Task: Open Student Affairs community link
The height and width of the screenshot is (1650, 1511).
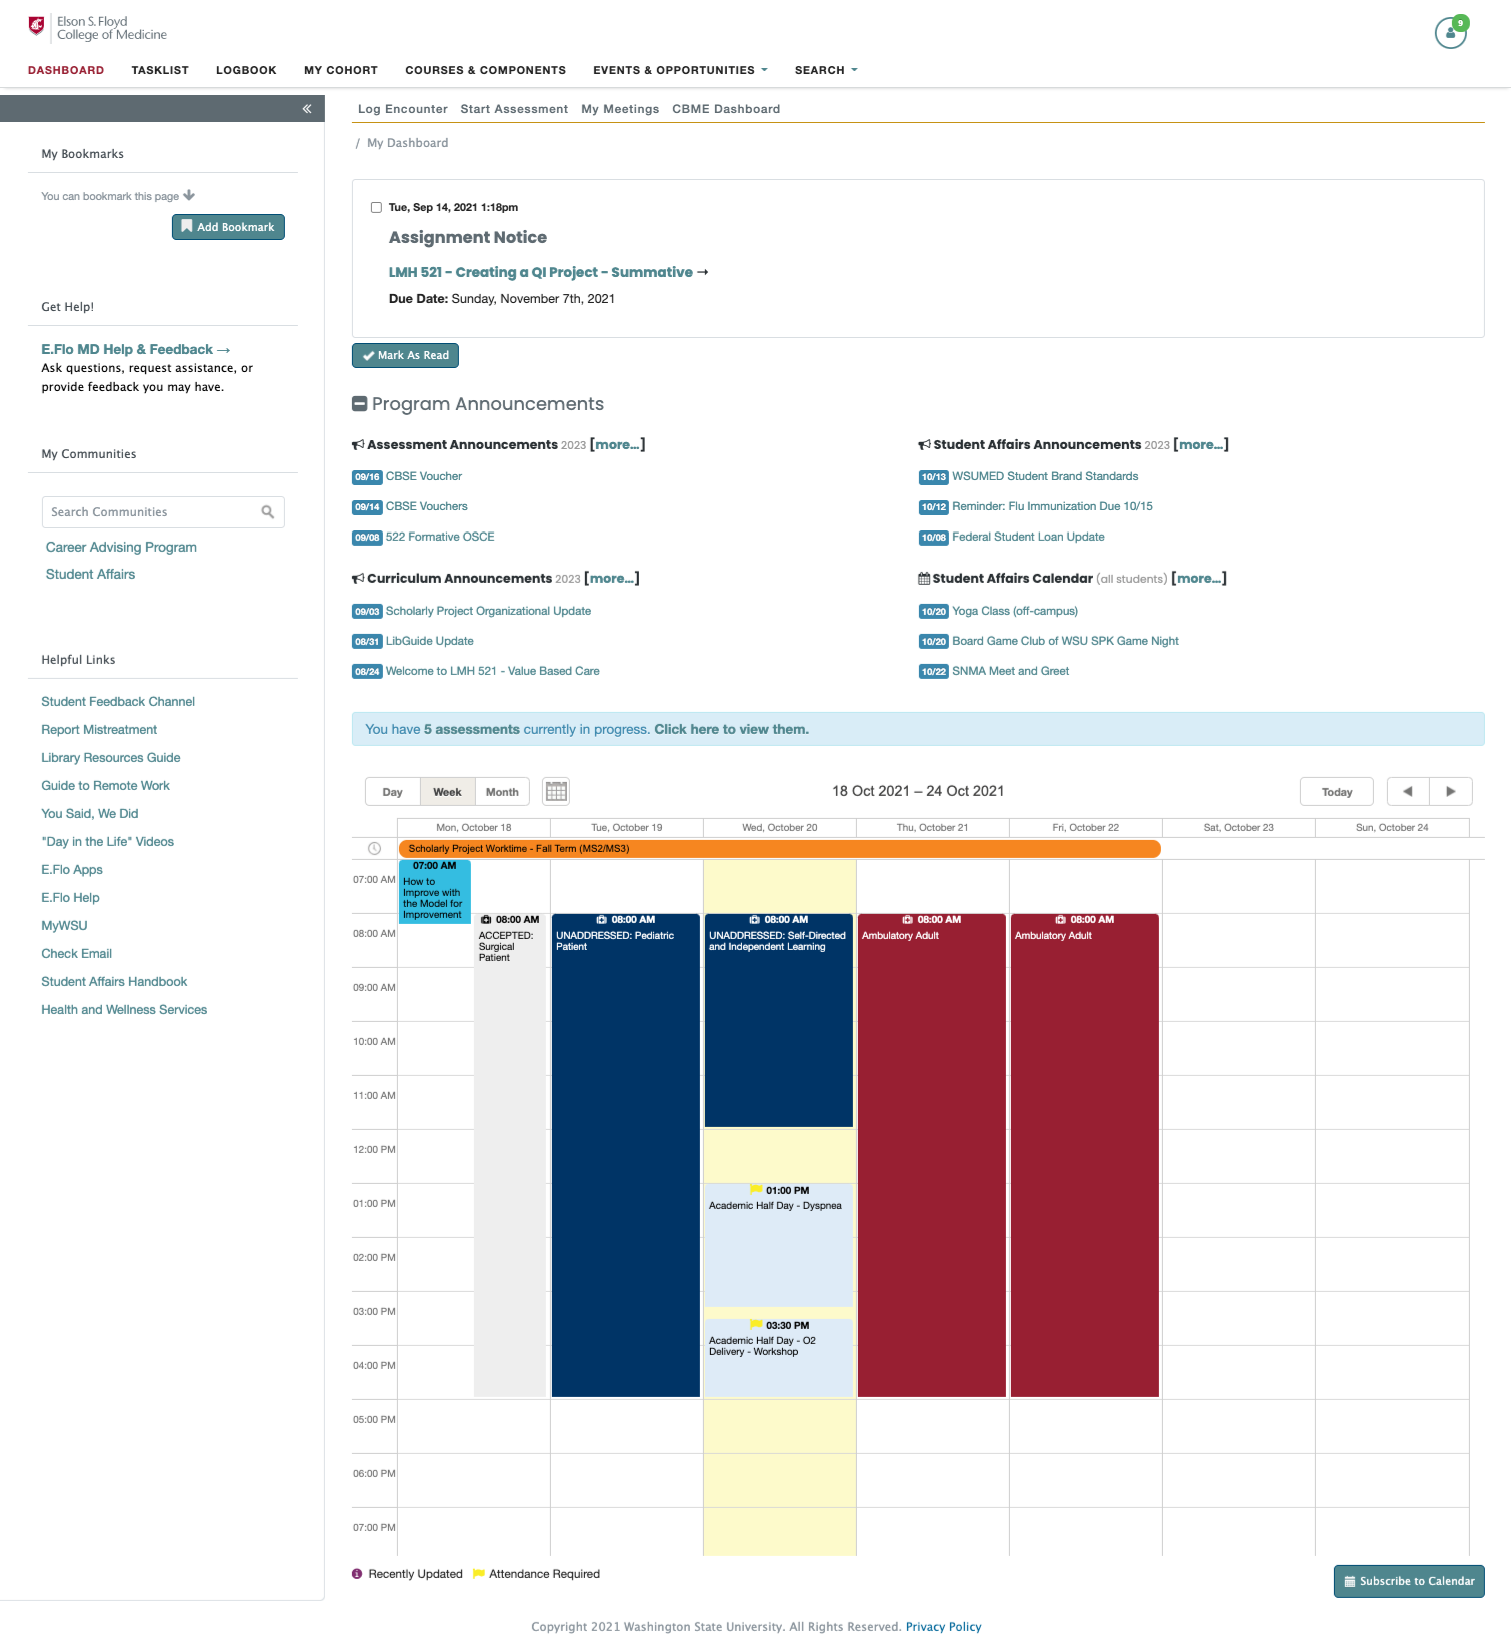Action: pos(90,574)
